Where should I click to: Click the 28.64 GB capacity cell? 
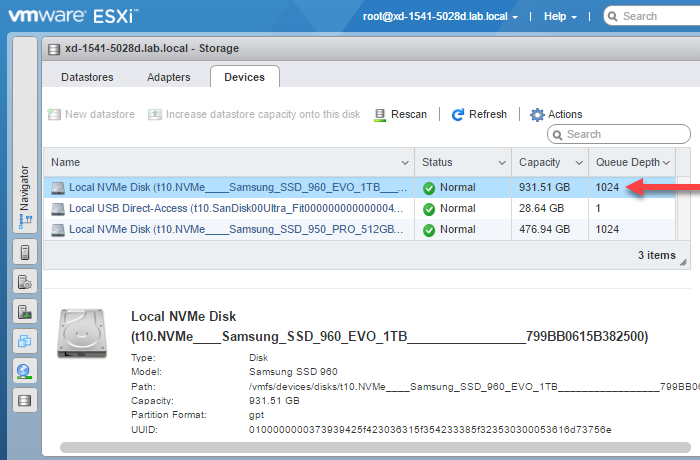point(541,209)
